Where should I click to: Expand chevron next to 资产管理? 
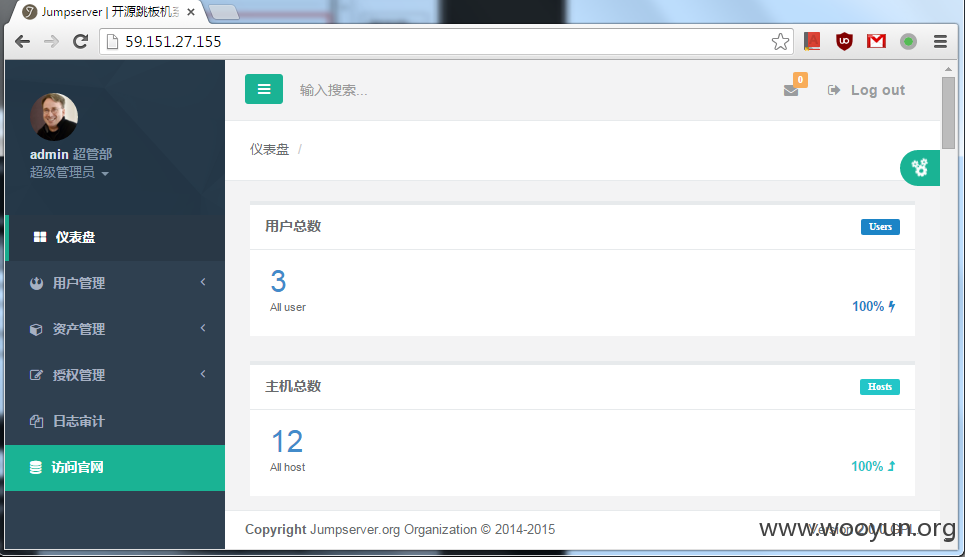pyautogui.click(x=203, y=328)
